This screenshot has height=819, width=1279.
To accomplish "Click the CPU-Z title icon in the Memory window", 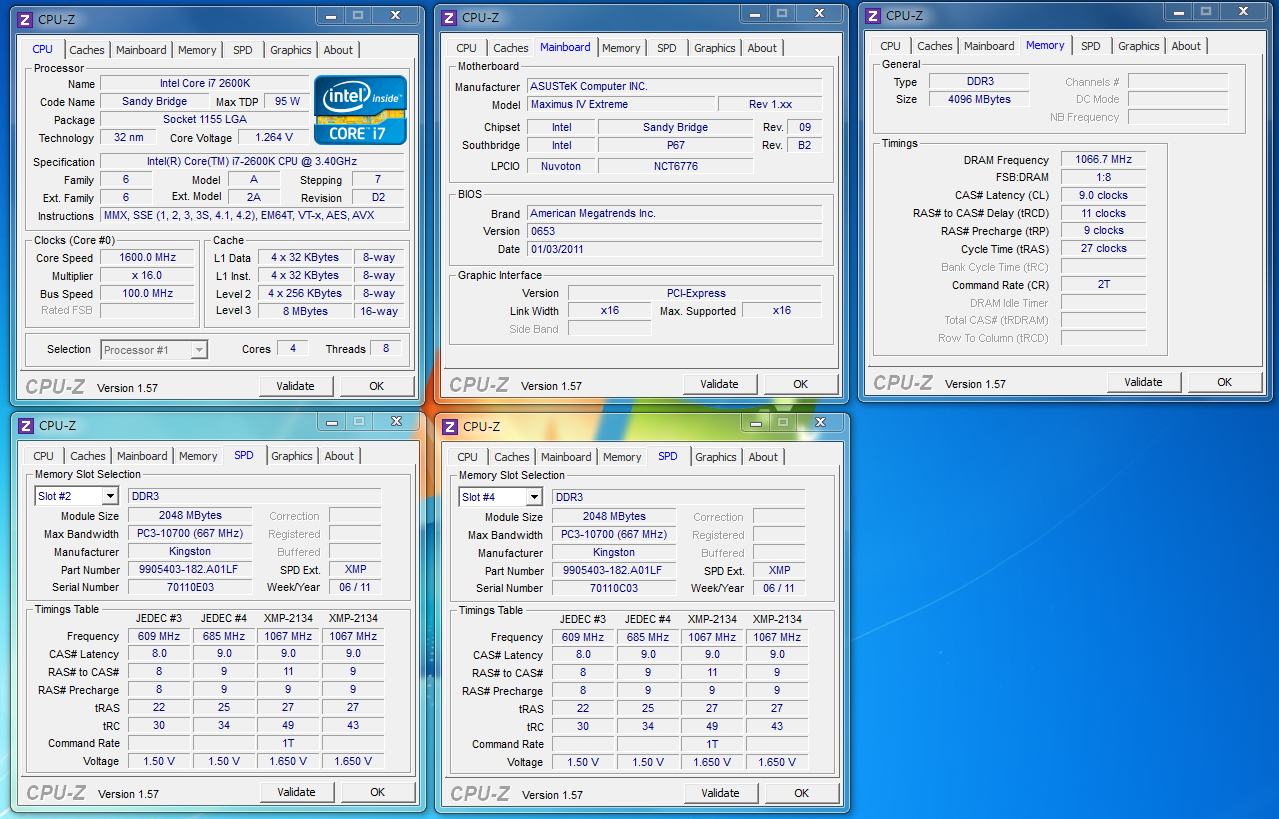I will coord(873,15).
